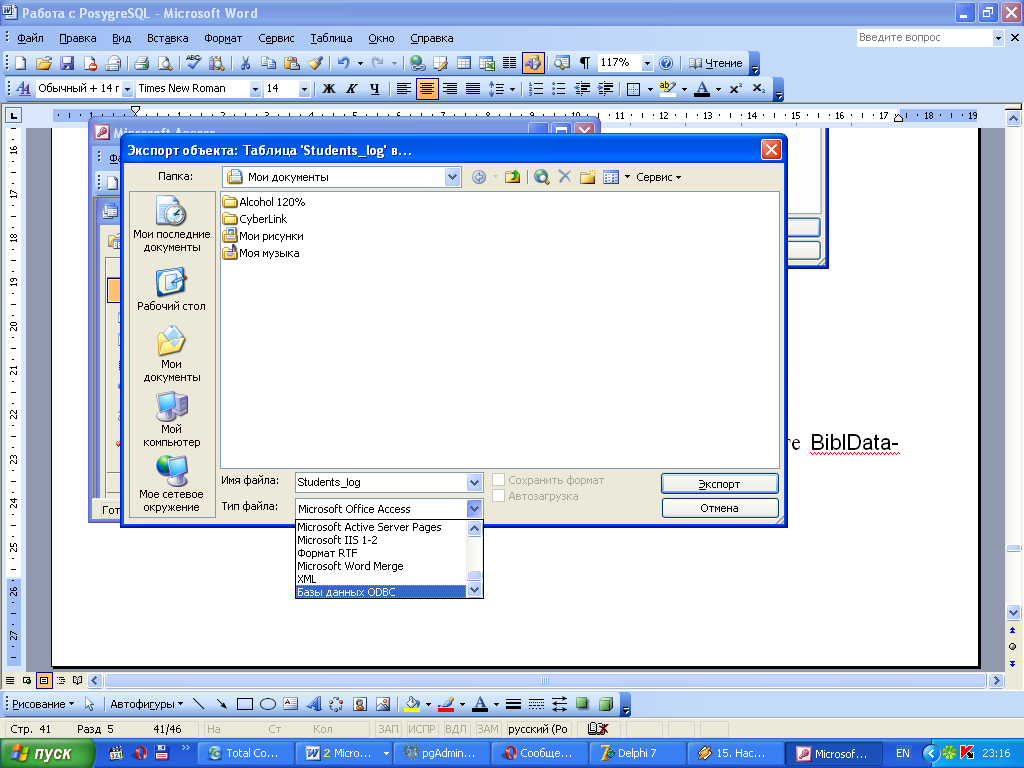Click the font color A swatch
Viewport: 1024px width, 768px height.
tap(702, 89)
